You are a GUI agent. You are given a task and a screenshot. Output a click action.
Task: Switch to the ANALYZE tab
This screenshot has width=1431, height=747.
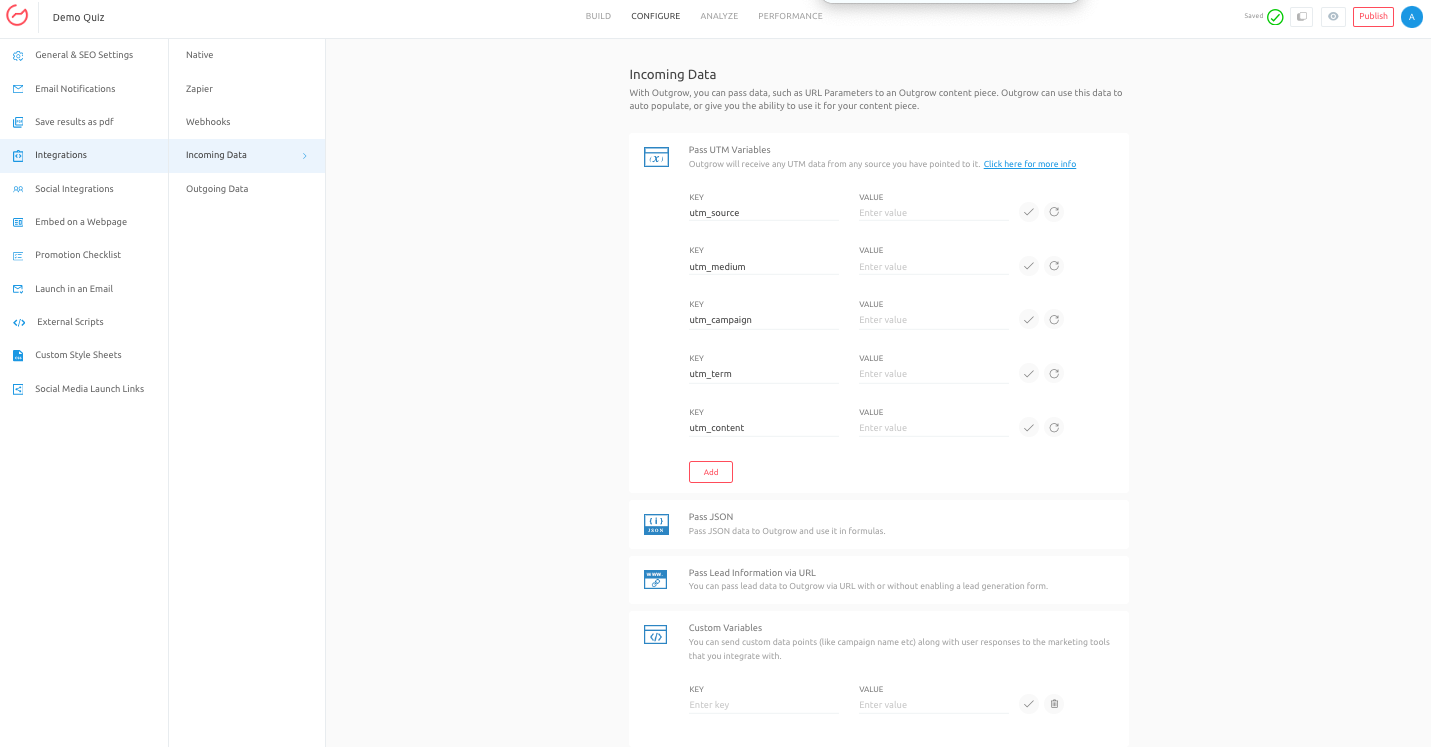(719, 16)
